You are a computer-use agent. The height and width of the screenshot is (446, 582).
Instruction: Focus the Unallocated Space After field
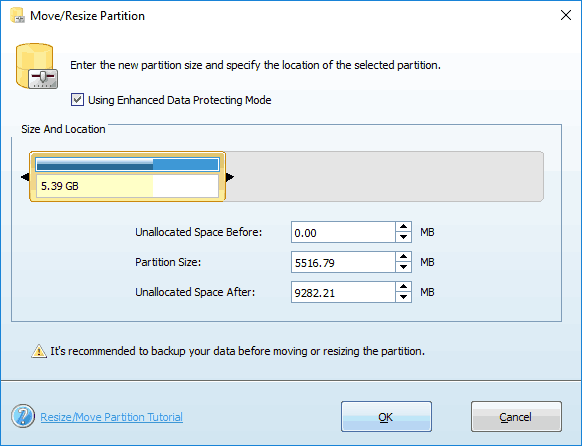tap(343, 292)
